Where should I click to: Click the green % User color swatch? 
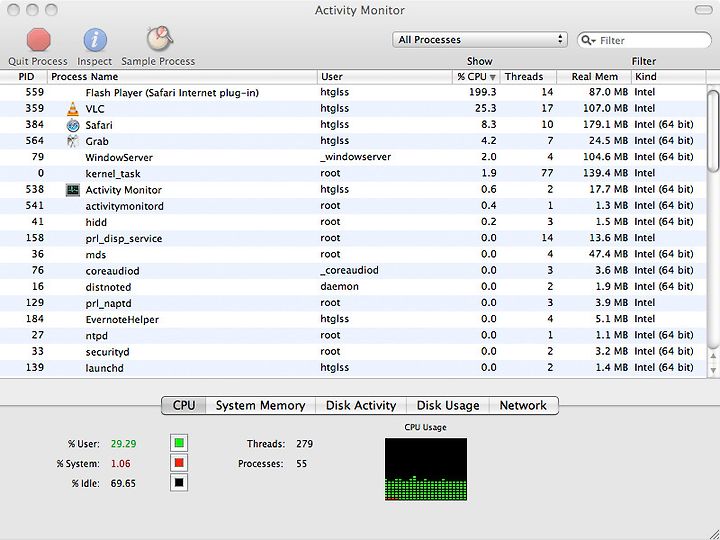(x=179, y=443)
